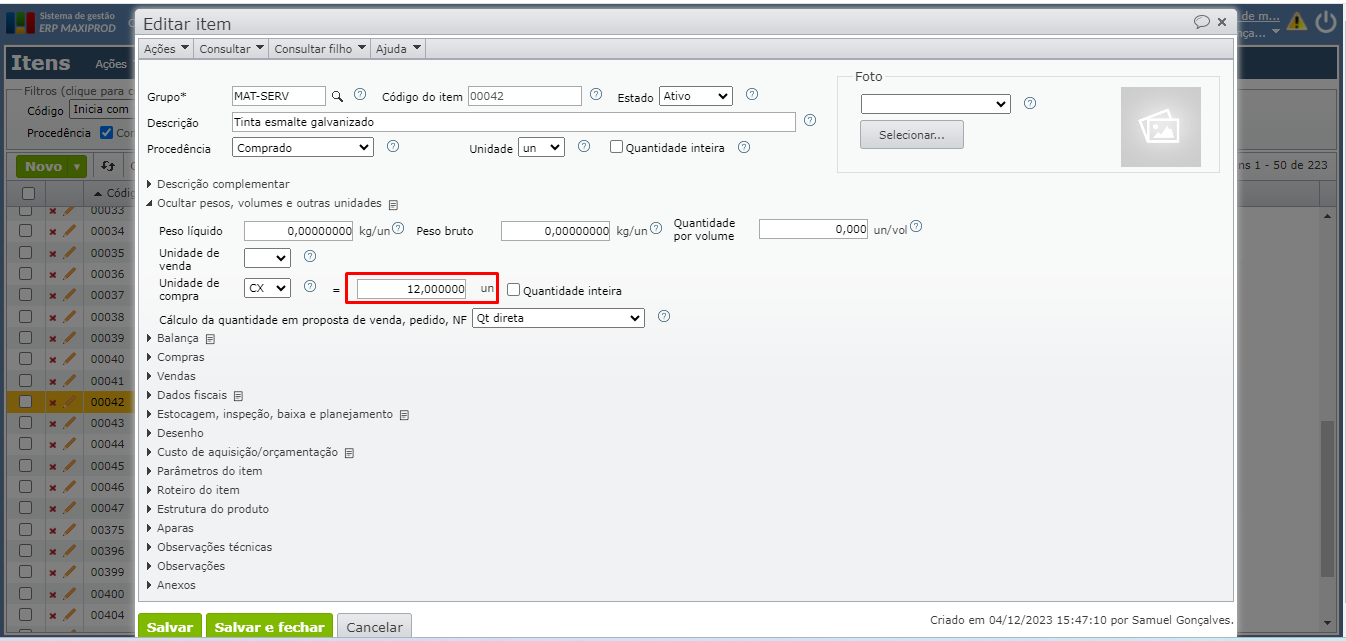Check the row 00399 checkbox
This screenshot has height=641, width=1346.
[26, 572]
